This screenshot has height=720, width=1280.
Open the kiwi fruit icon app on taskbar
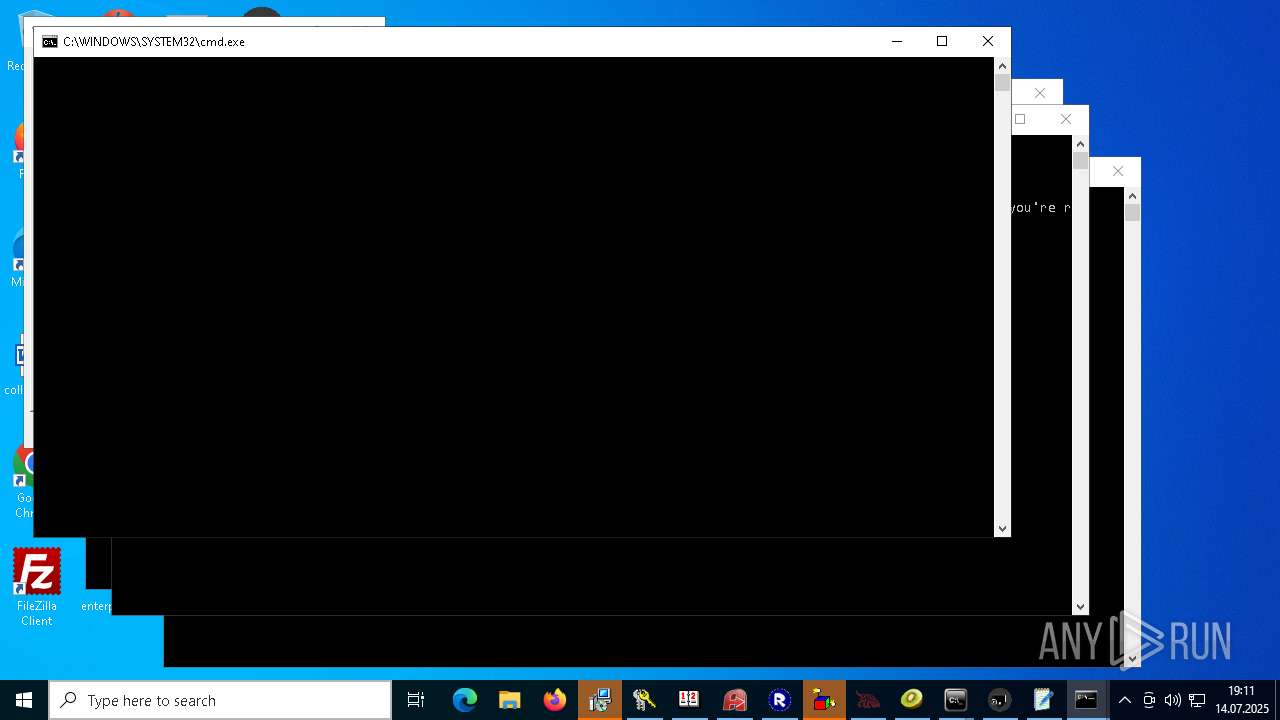click(x=911, y=700)
